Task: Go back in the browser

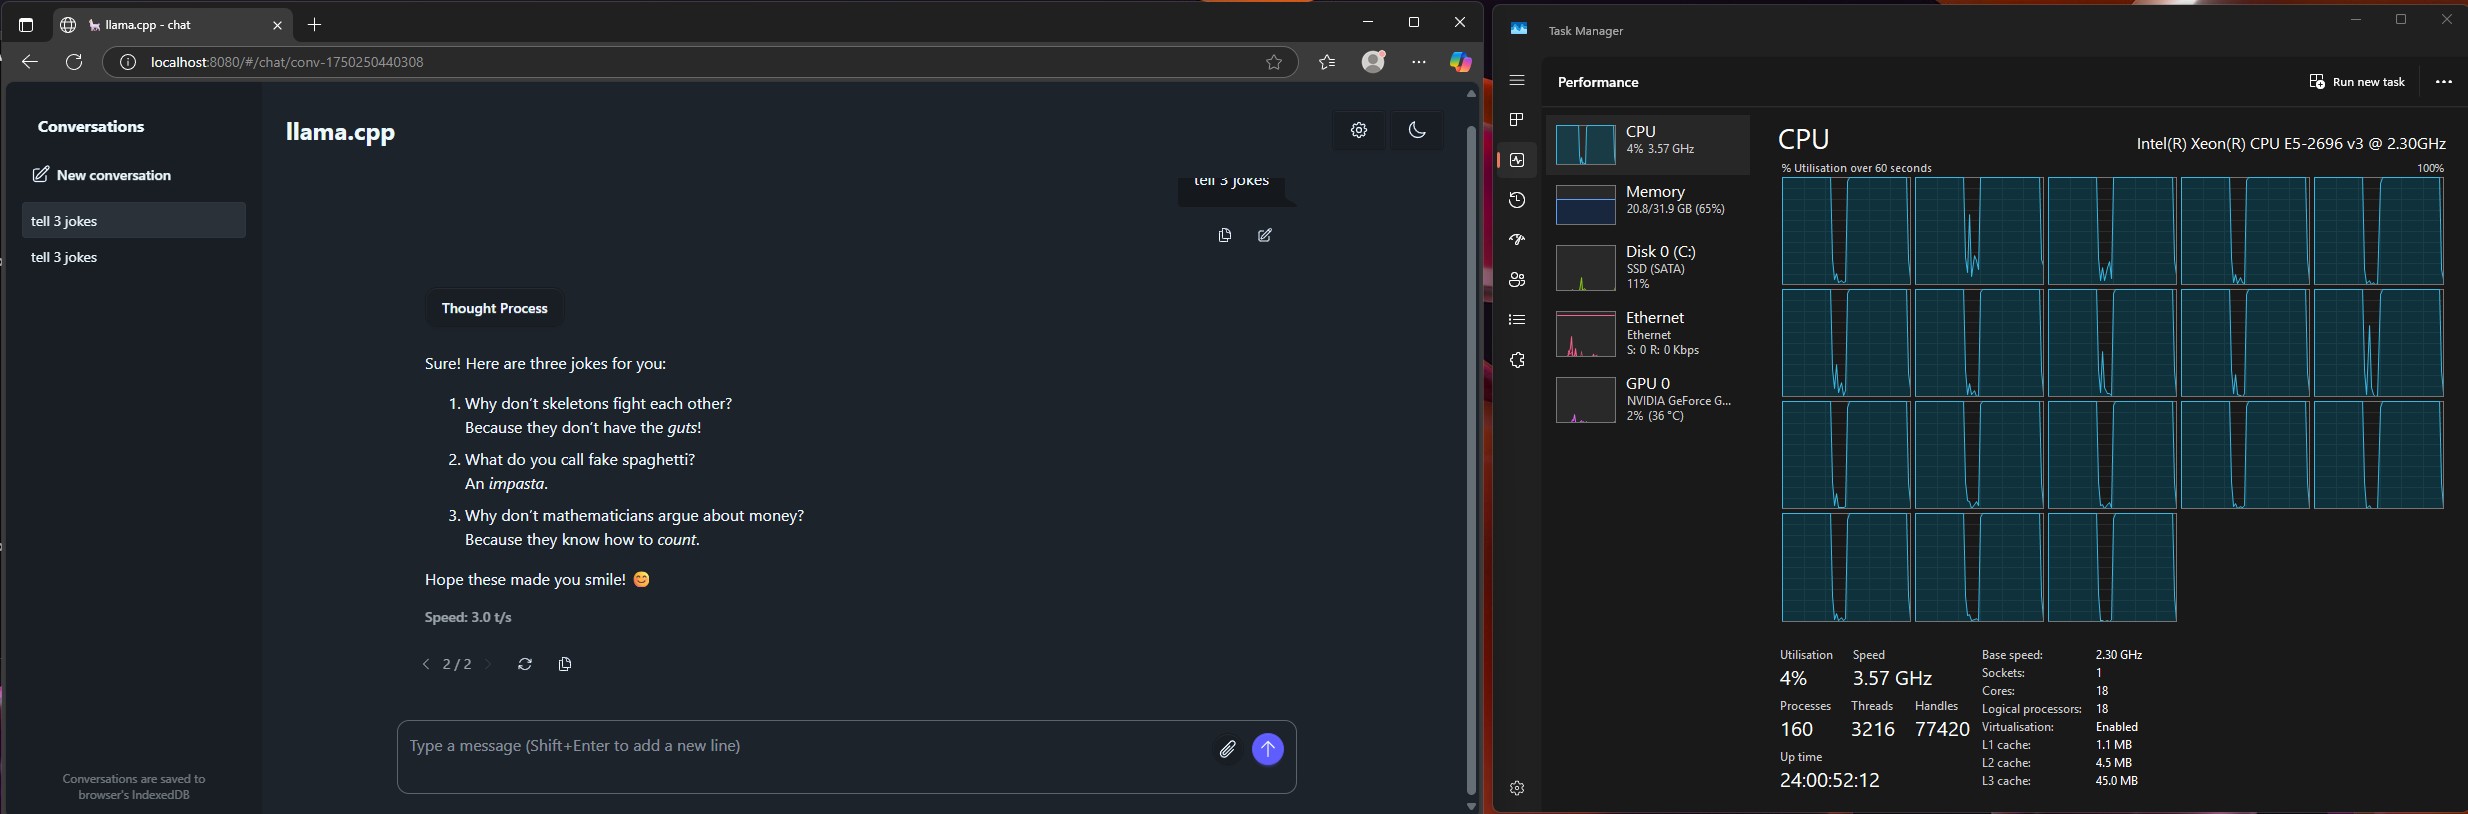Action: 30,62
